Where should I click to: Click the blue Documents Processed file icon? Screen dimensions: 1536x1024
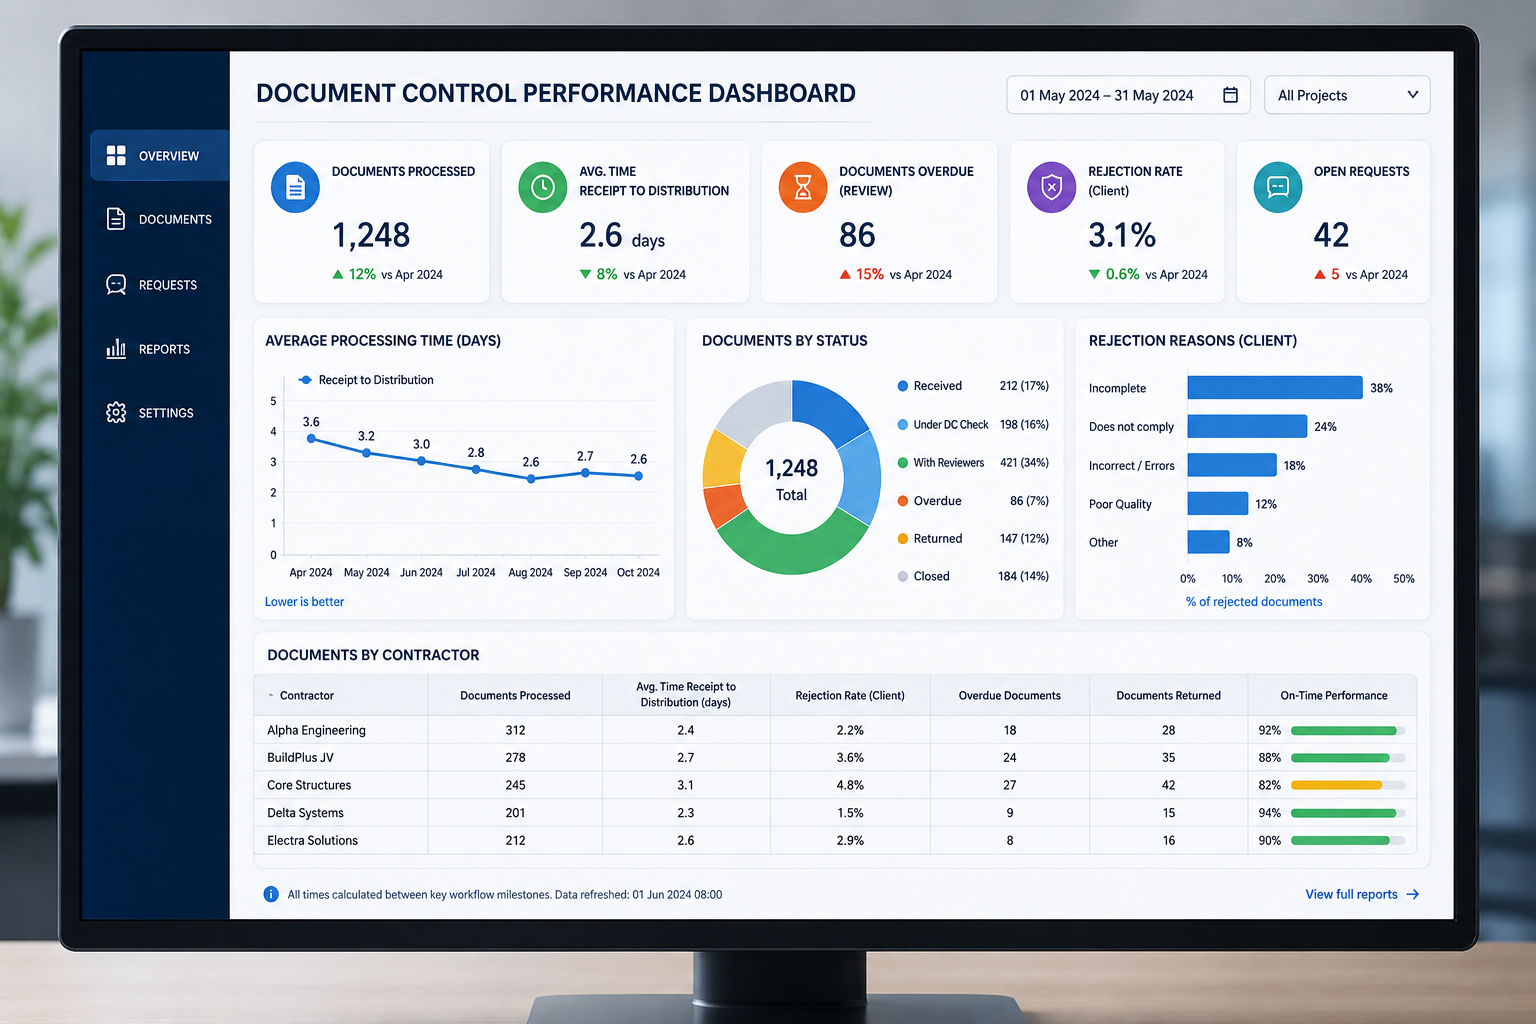tap(295, 187)
